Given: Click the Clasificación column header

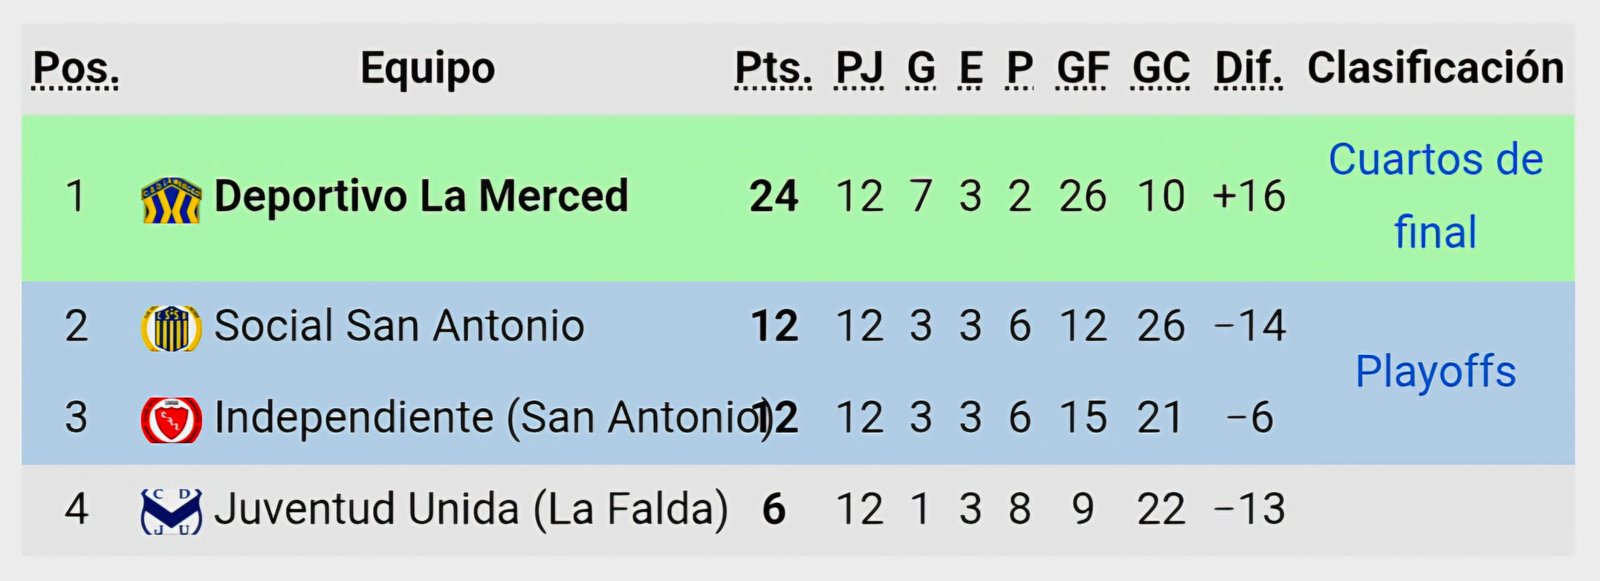Looking at the screenshot, I should [x=1435, y=68].
